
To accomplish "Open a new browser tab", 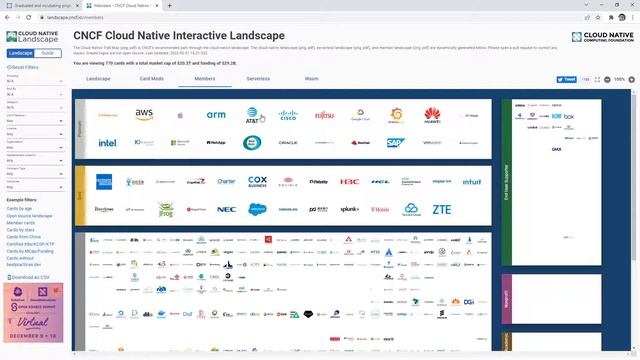I will point(169,6).
